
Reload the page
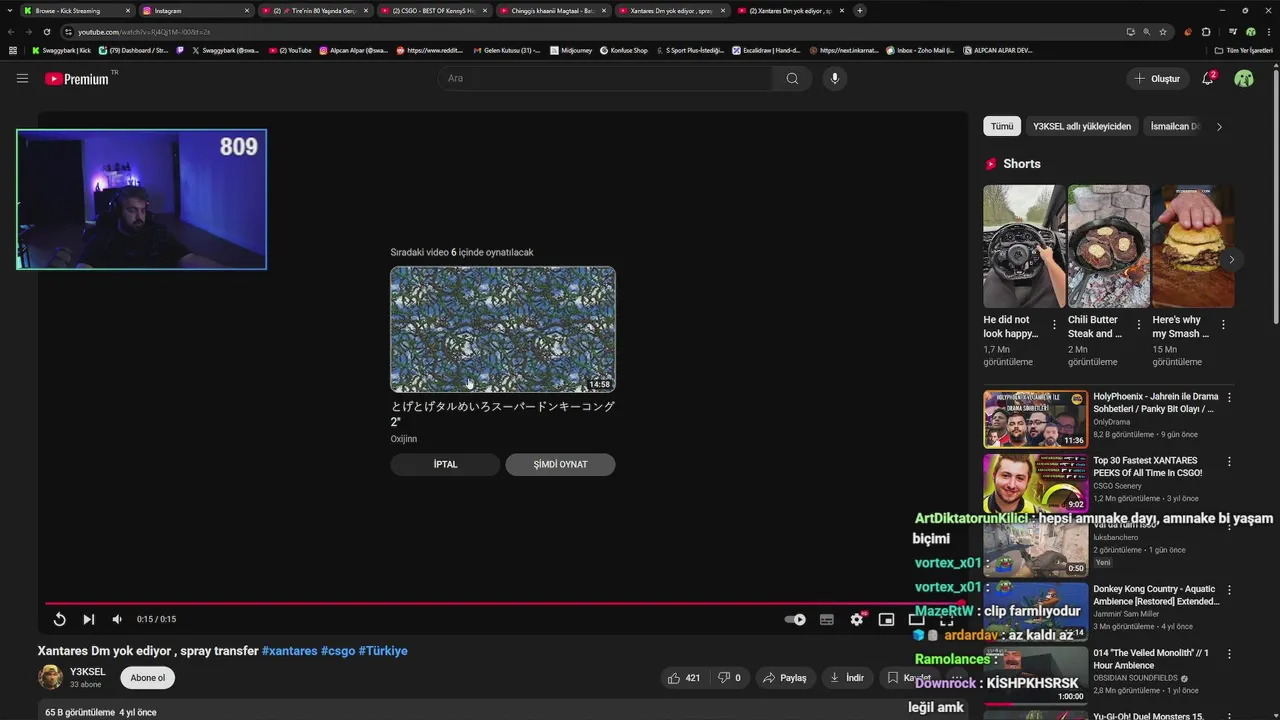(x=46, y=32)
